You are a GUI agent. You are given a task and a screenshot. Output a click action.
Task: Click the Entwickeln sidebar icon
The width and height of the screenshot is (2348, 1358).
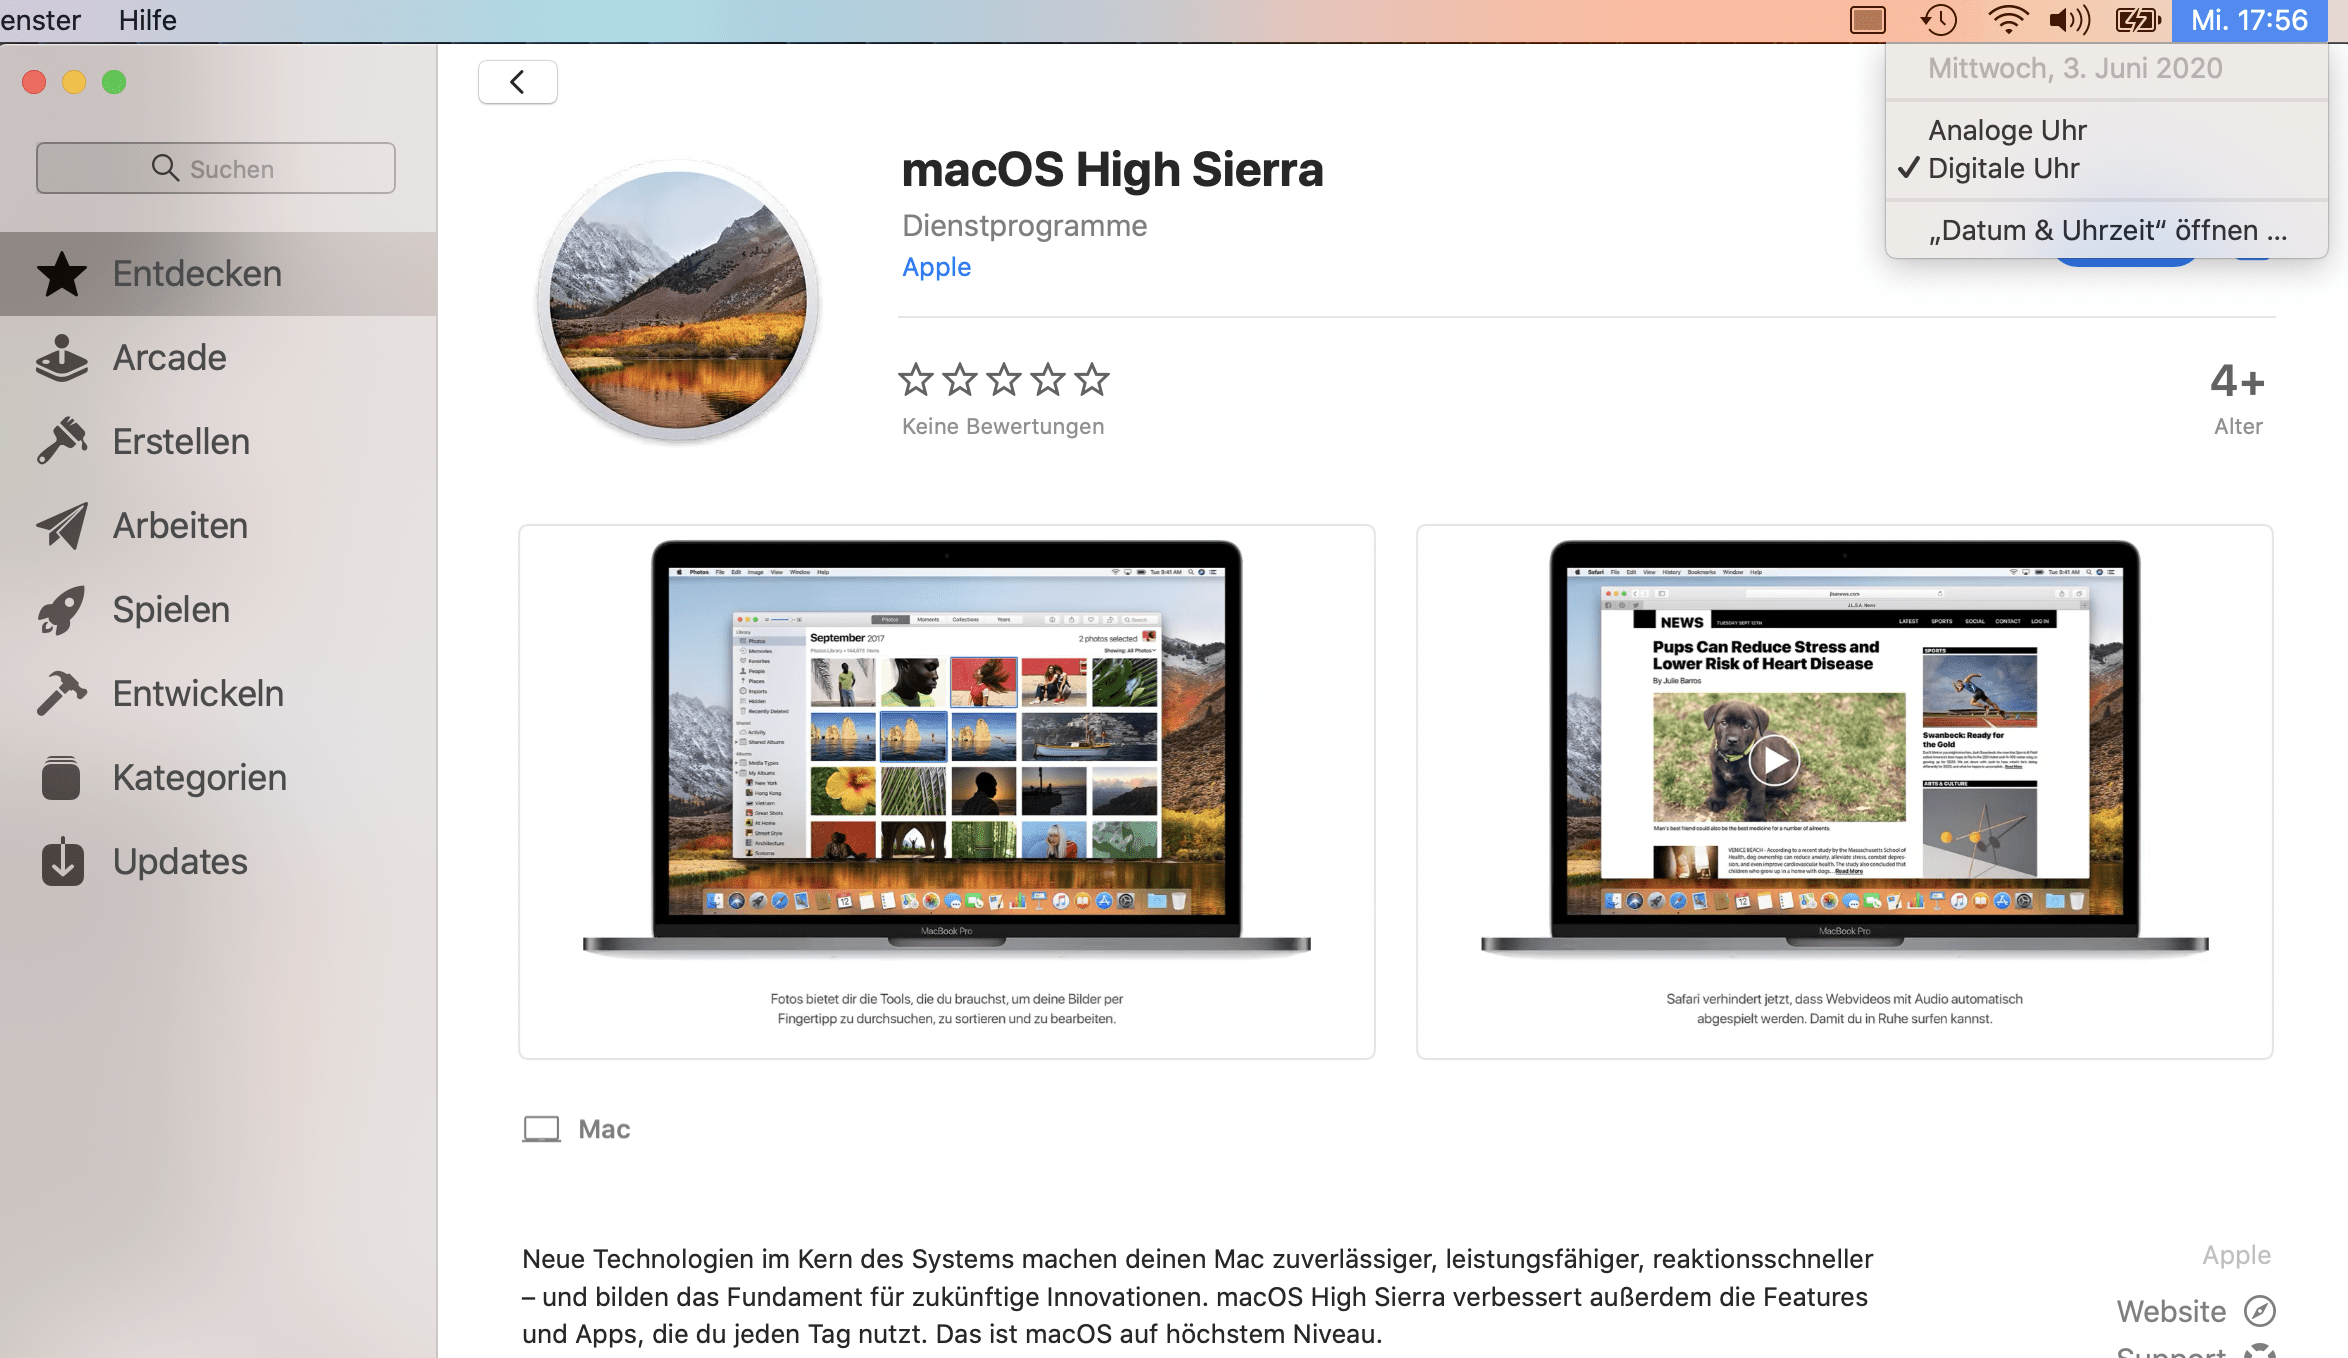coord(60,692)
